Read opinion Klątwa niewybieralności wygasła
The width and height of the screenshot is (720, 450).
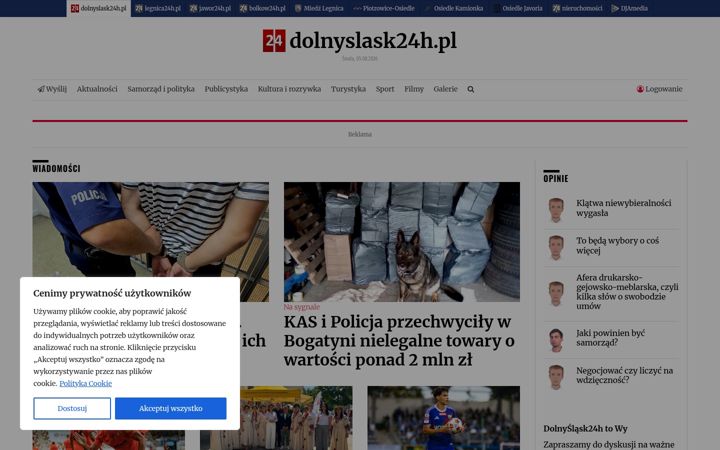point(624,208)
